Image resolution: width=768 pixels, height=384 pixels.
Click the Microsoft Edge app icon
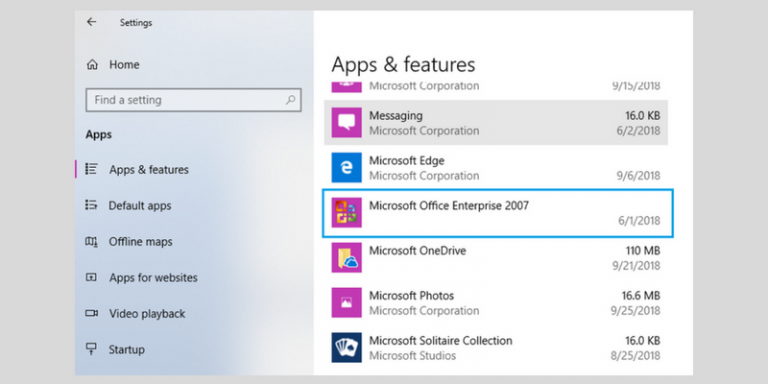click(346, 168)
